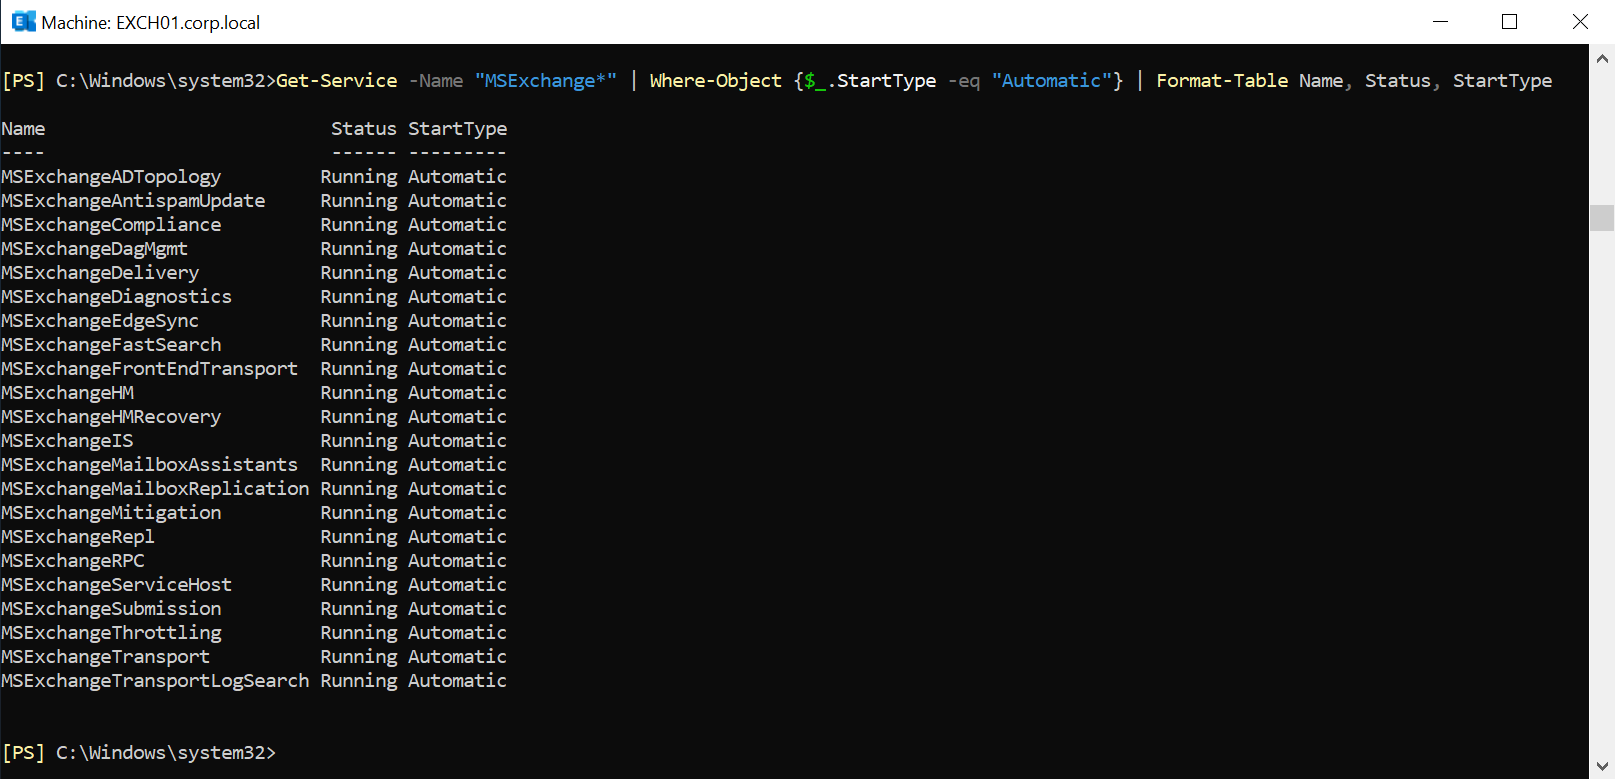Click the MSExchangeFrontEndTransport service name
The image size is (1615, 779).
149,369
